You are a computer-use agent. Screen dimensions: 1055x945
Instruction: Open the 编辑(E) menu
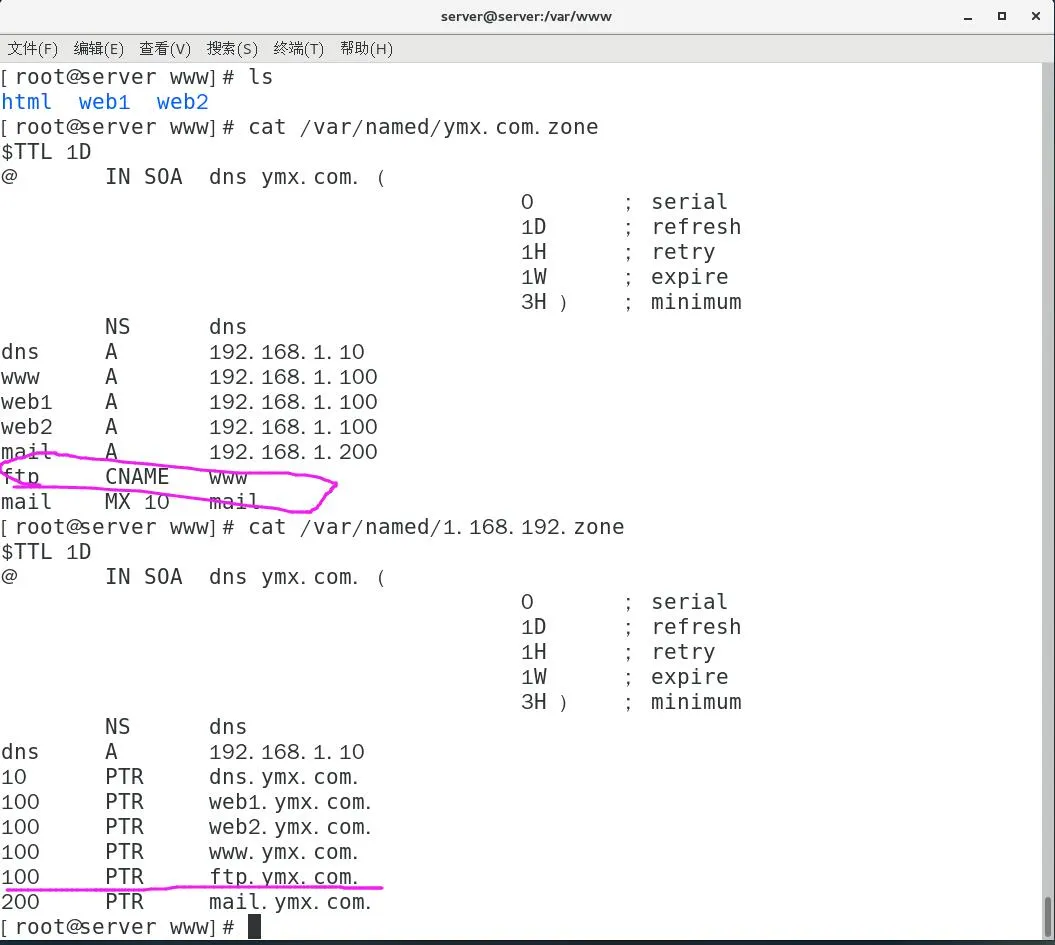(98, 49)
